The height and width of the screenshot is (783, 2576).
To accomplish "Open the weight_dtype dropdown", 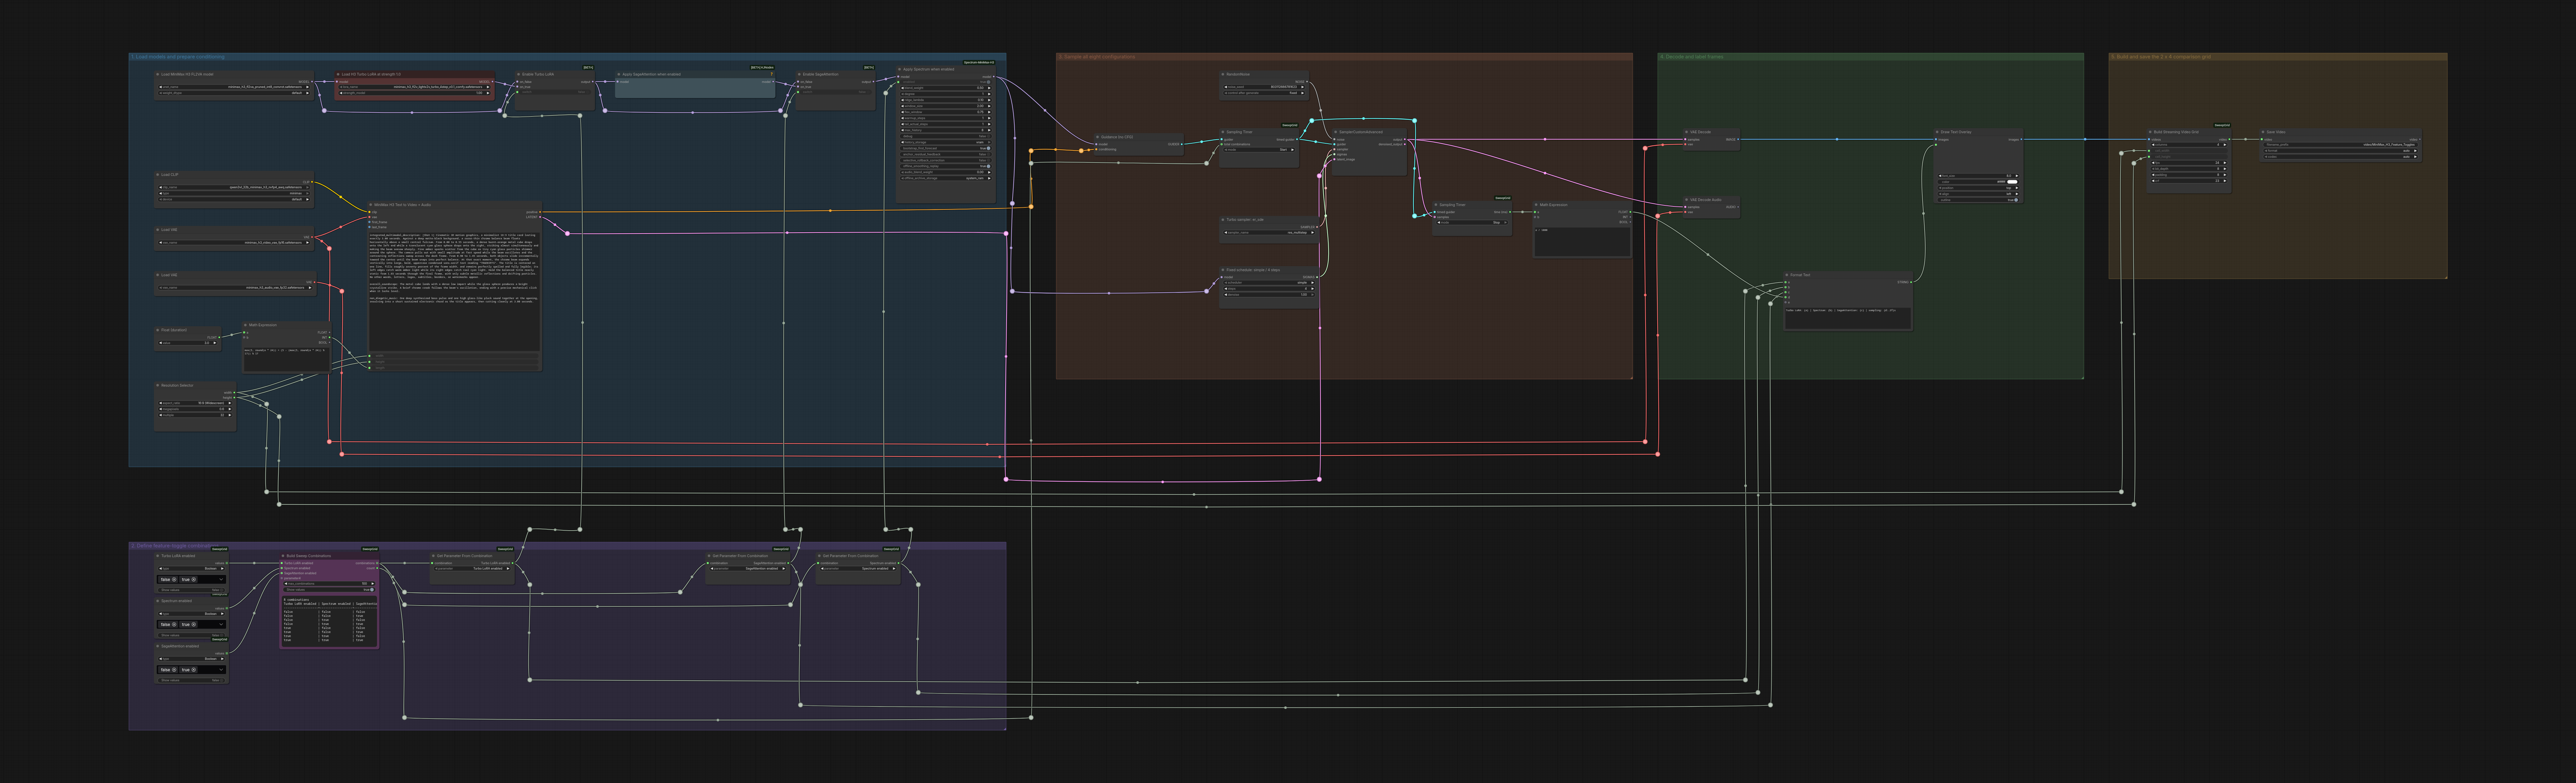I will [x=234, y=93].
